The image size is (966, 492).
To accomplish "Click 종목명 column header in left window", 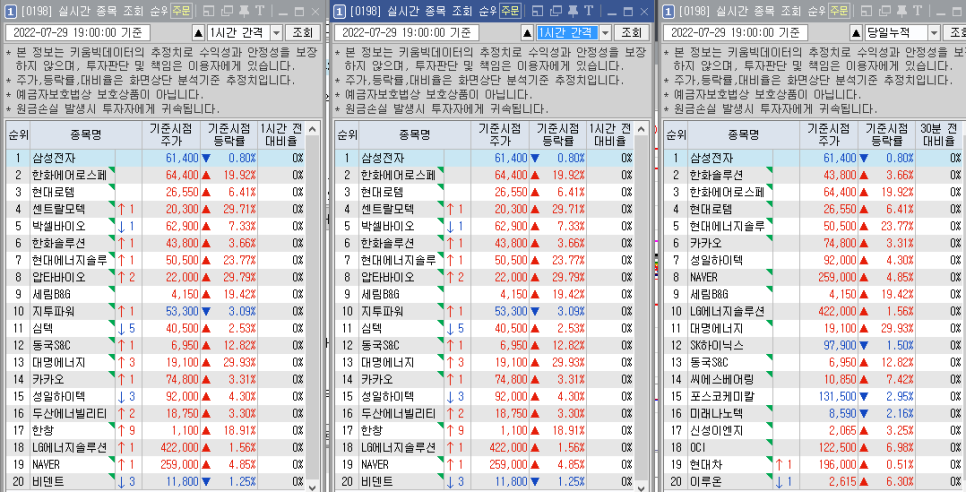I will pyautogui.click(x=86, y=134).
